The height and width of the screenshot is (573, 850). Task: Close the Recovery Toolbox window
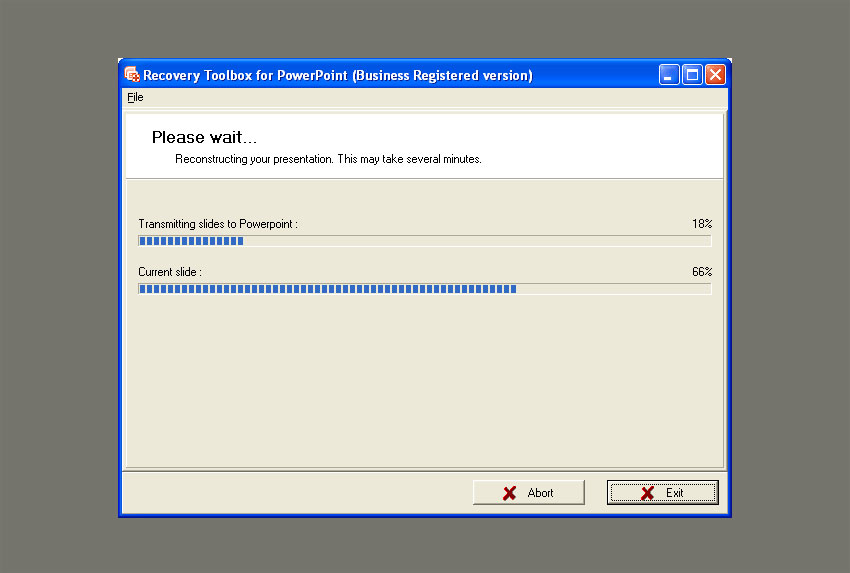[x=715, y=74]
